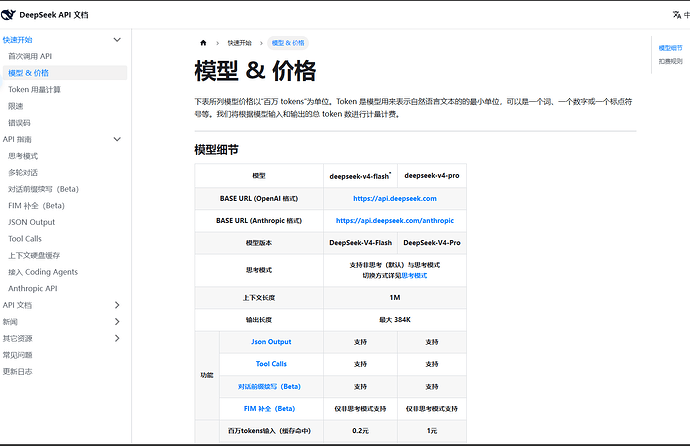The width and height of the screenshot is (690, 446).
Task: Click BASE URL (Anthropic 格式) row label
Action: pos(259,220)
